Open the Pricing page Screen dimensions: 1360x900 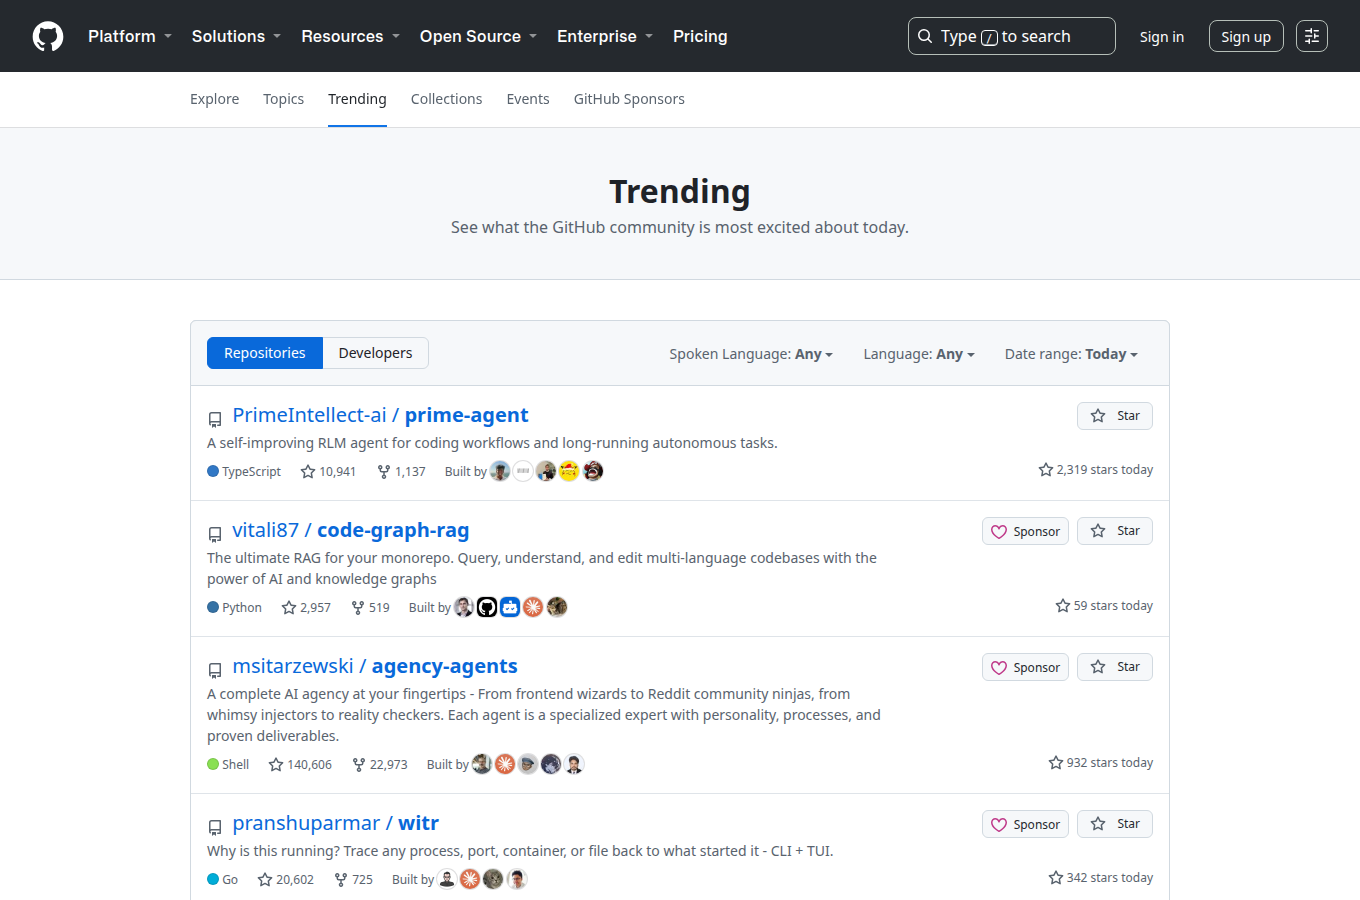700,36
